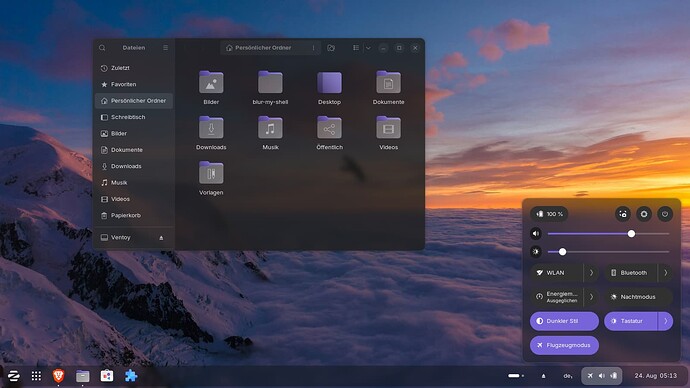The image size is (690, 388).
Task: Open the Öffentlich folder icon
Action: [x=329, y=128]
